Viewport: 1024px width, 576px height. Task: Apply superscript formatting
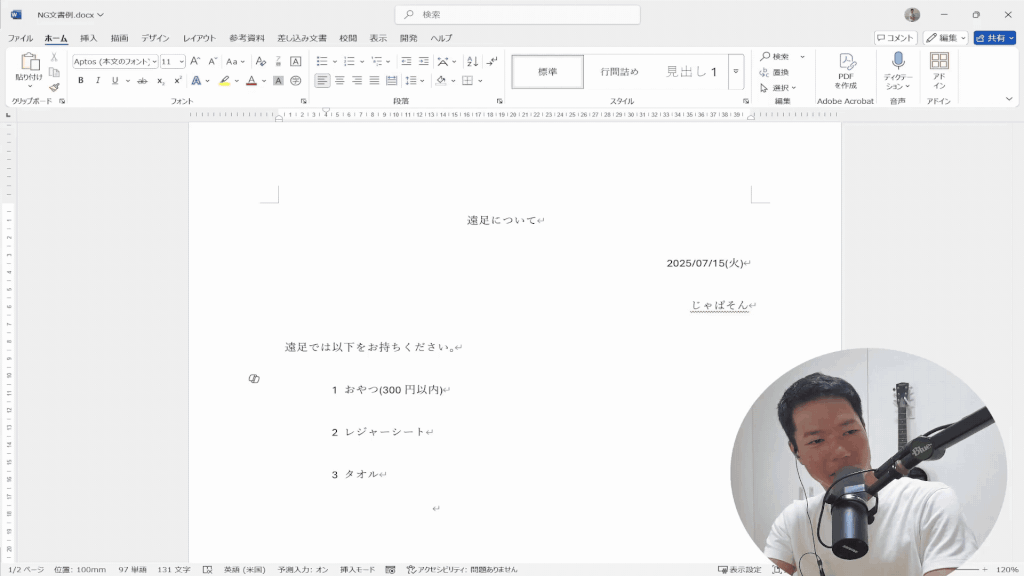point(178,81)
